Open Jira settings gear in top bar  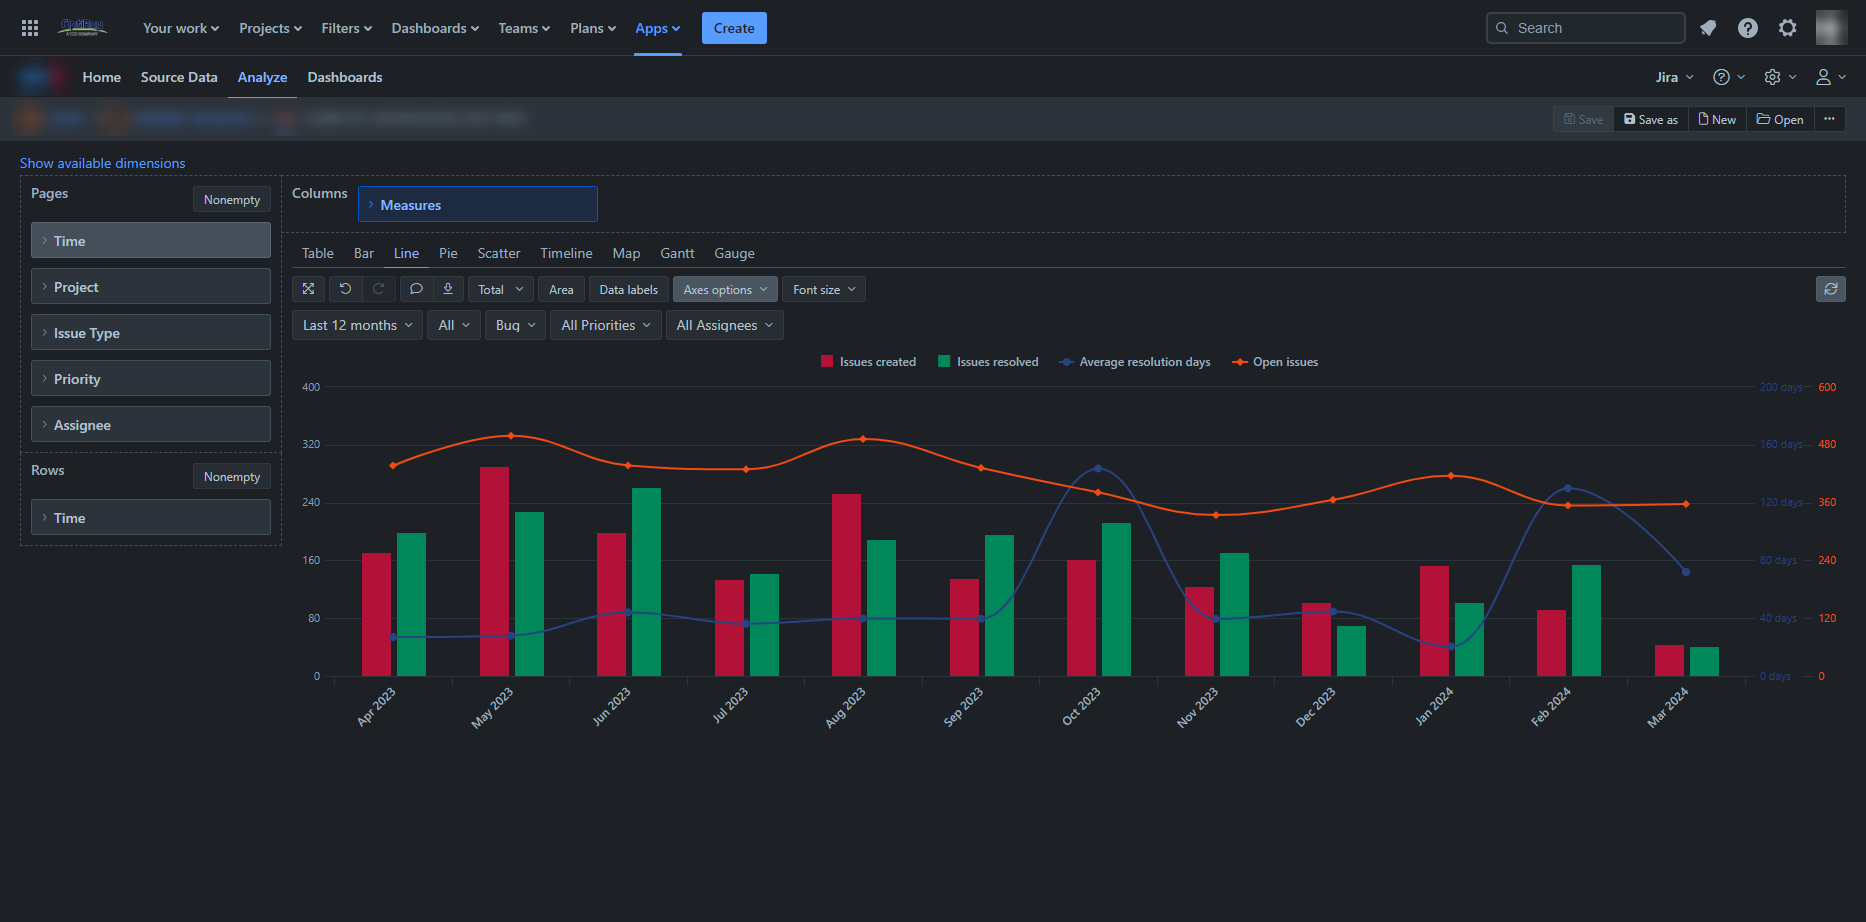point(1788,28)
